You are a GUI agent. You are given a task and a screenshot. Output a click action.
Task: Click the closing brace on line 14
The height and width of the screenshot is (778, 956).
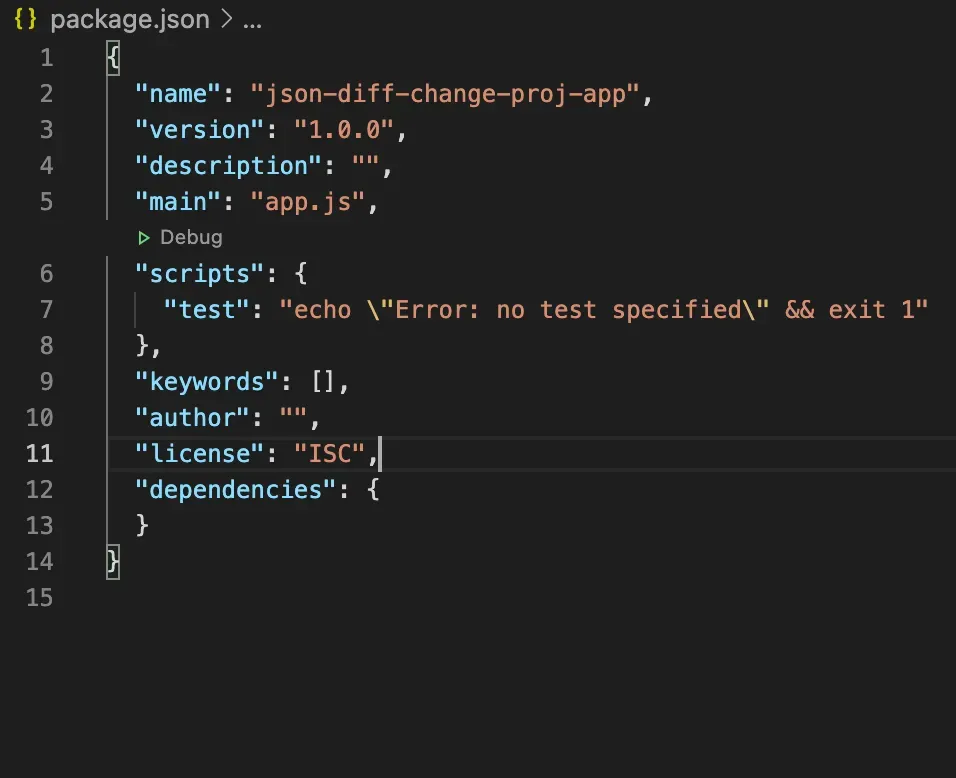111,561
